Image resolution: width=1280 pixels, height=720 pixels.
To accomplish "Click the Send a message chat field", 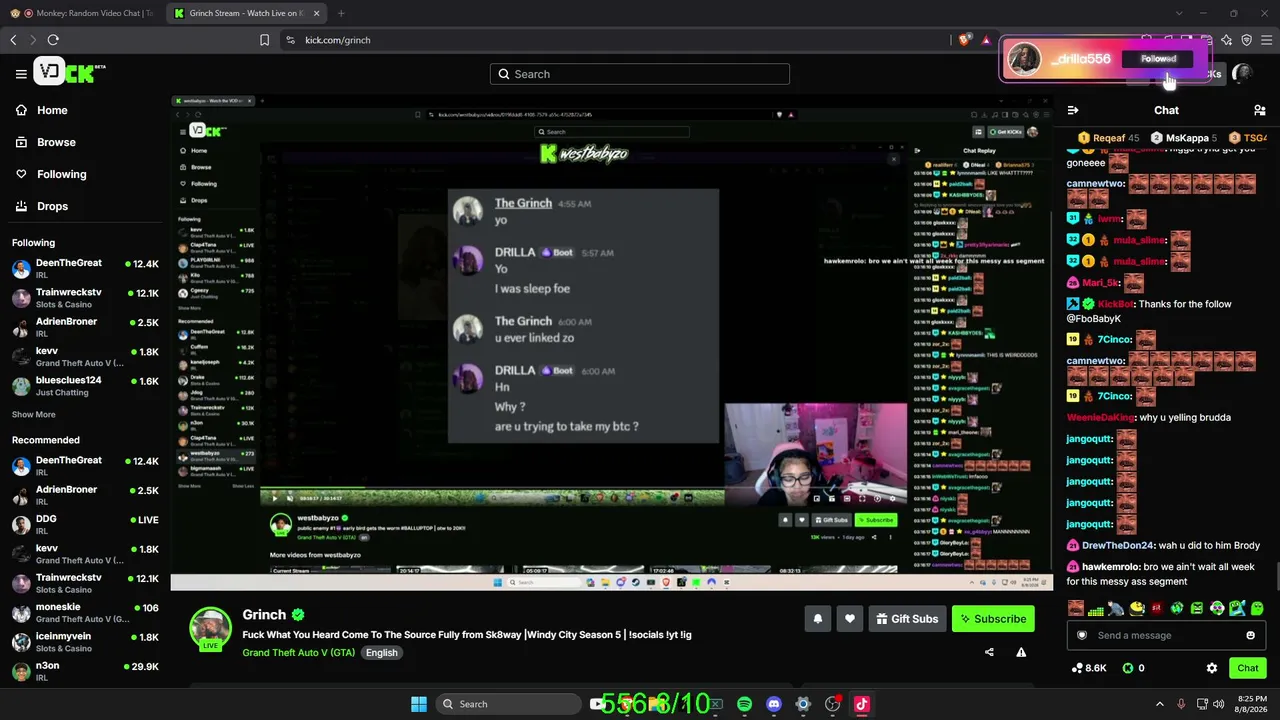I will (1166, 635).
